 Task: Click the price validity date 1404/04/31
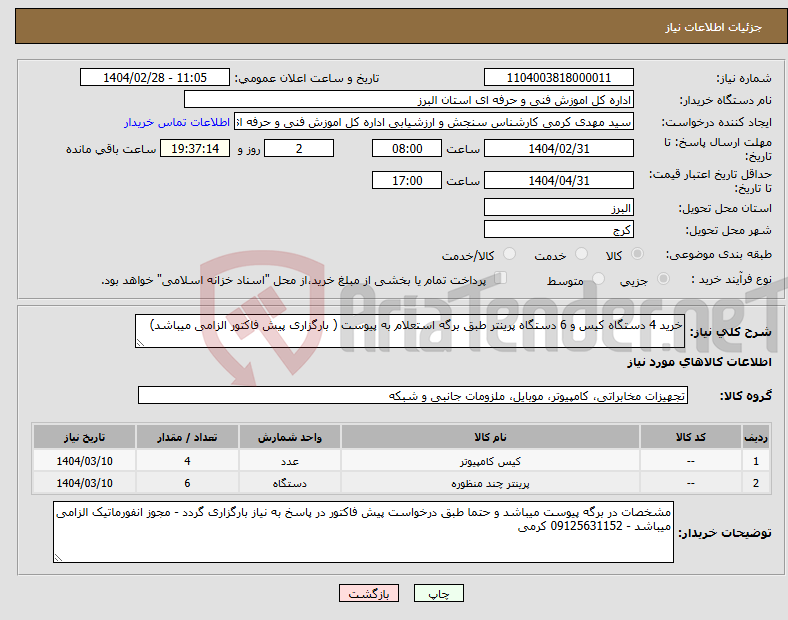[x=558, y=180]
